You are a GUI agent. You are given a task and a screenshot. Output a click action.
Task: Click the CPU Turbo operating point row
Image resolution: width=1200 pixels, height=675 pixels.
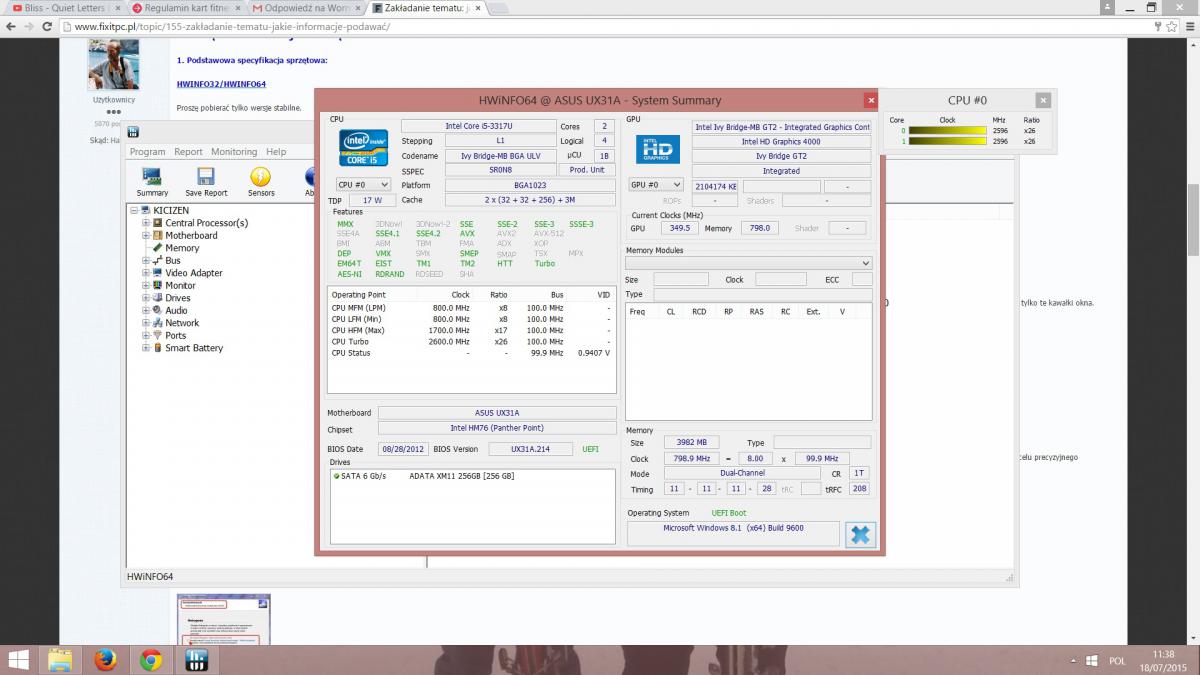click(472, 342)
